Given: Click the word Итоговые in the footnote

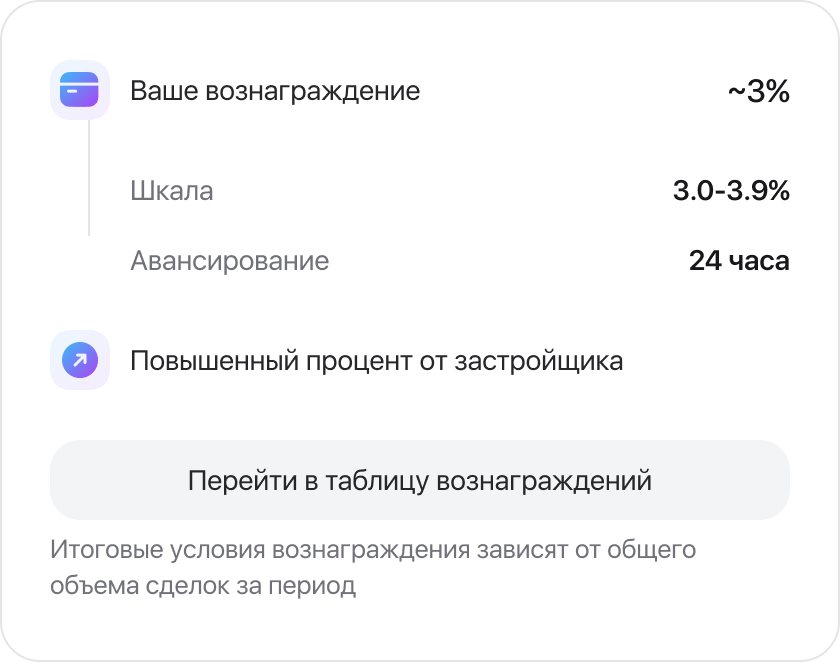Looking at the screenshot, I should click(x=107, y=550).
